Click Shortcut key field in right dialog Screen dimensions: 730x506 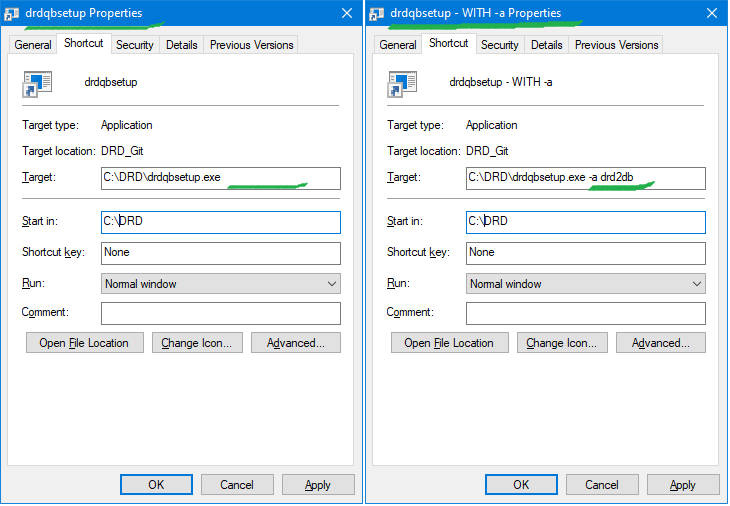pos(585,253)
